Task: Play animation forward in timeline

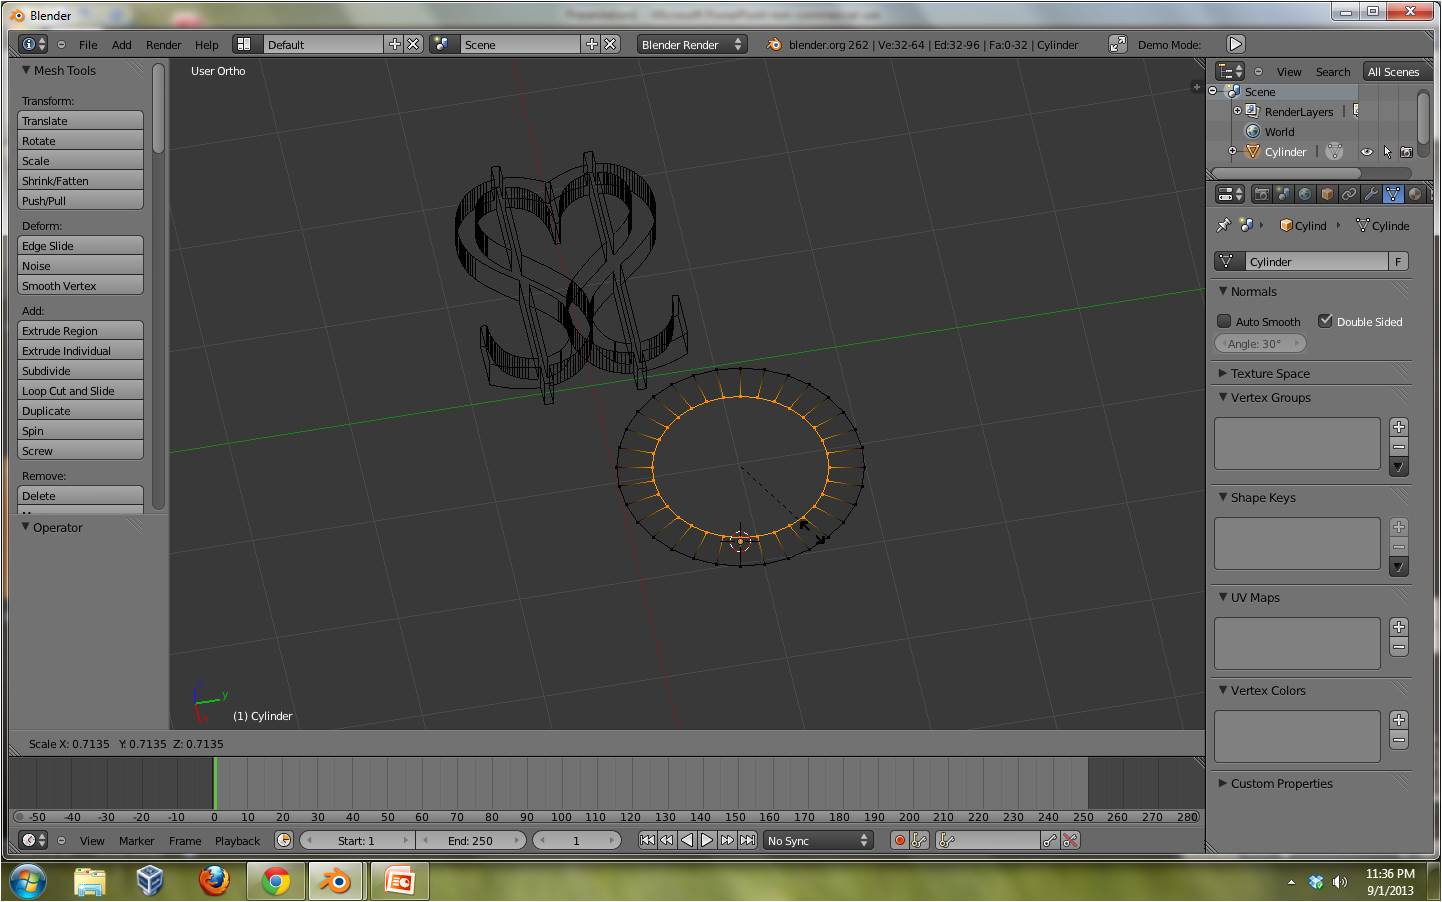Action: tap(707, 840)
